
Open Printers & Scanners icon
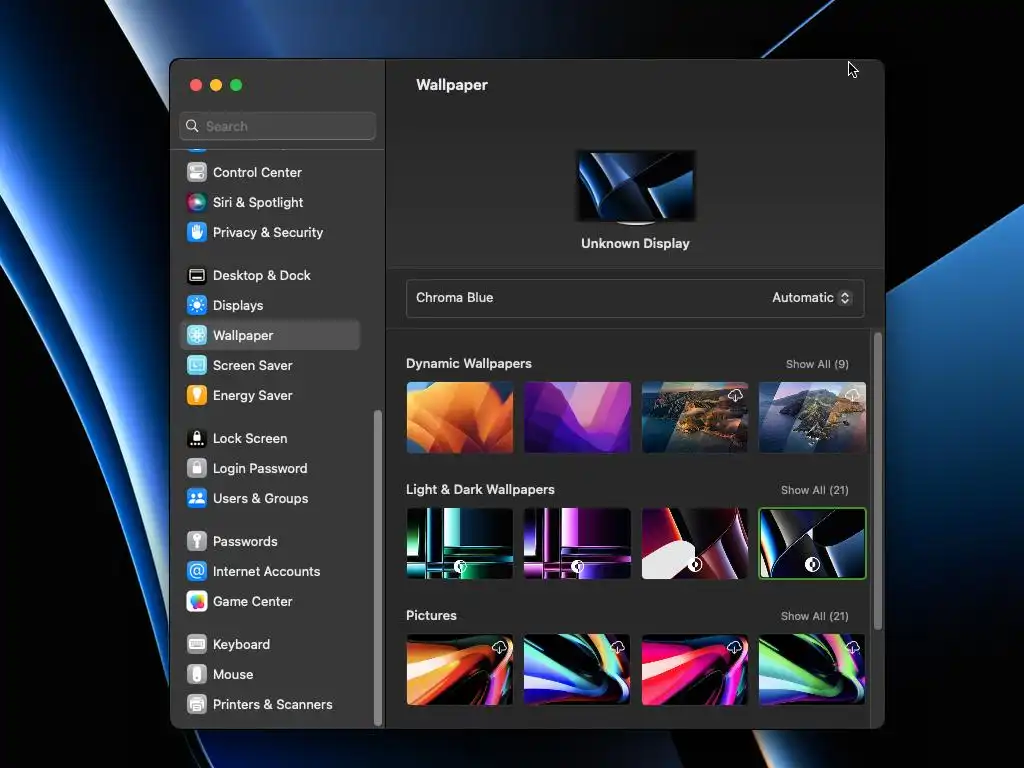coord(197,705)
